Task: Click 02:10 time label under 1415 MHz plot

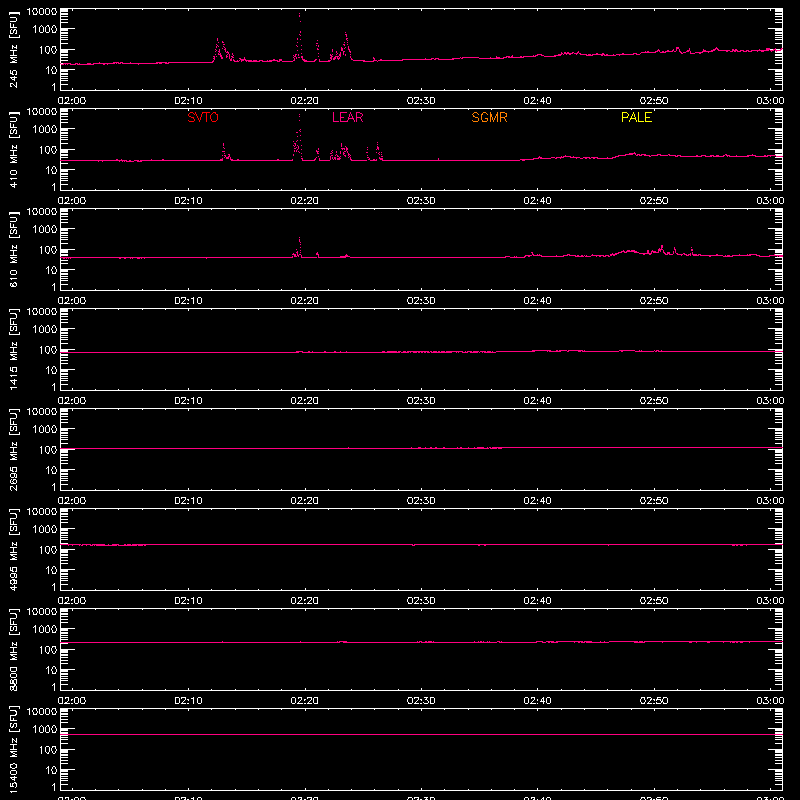Action: (188, 401)
